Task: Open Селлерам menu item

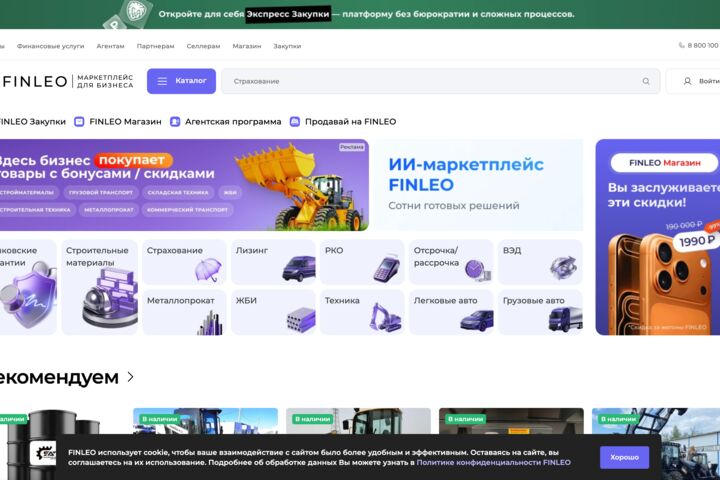Action: tap(203, 46)
